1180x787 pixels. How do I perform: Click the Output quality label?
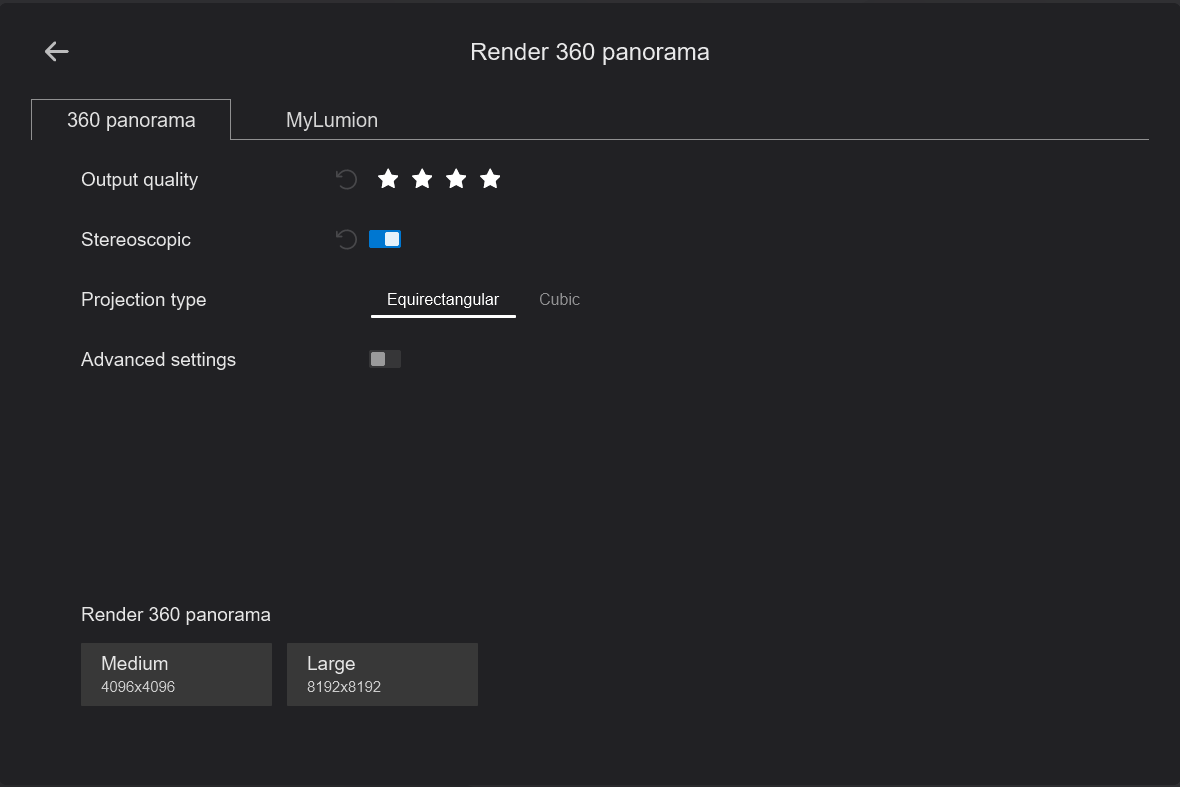pos(139,180)
